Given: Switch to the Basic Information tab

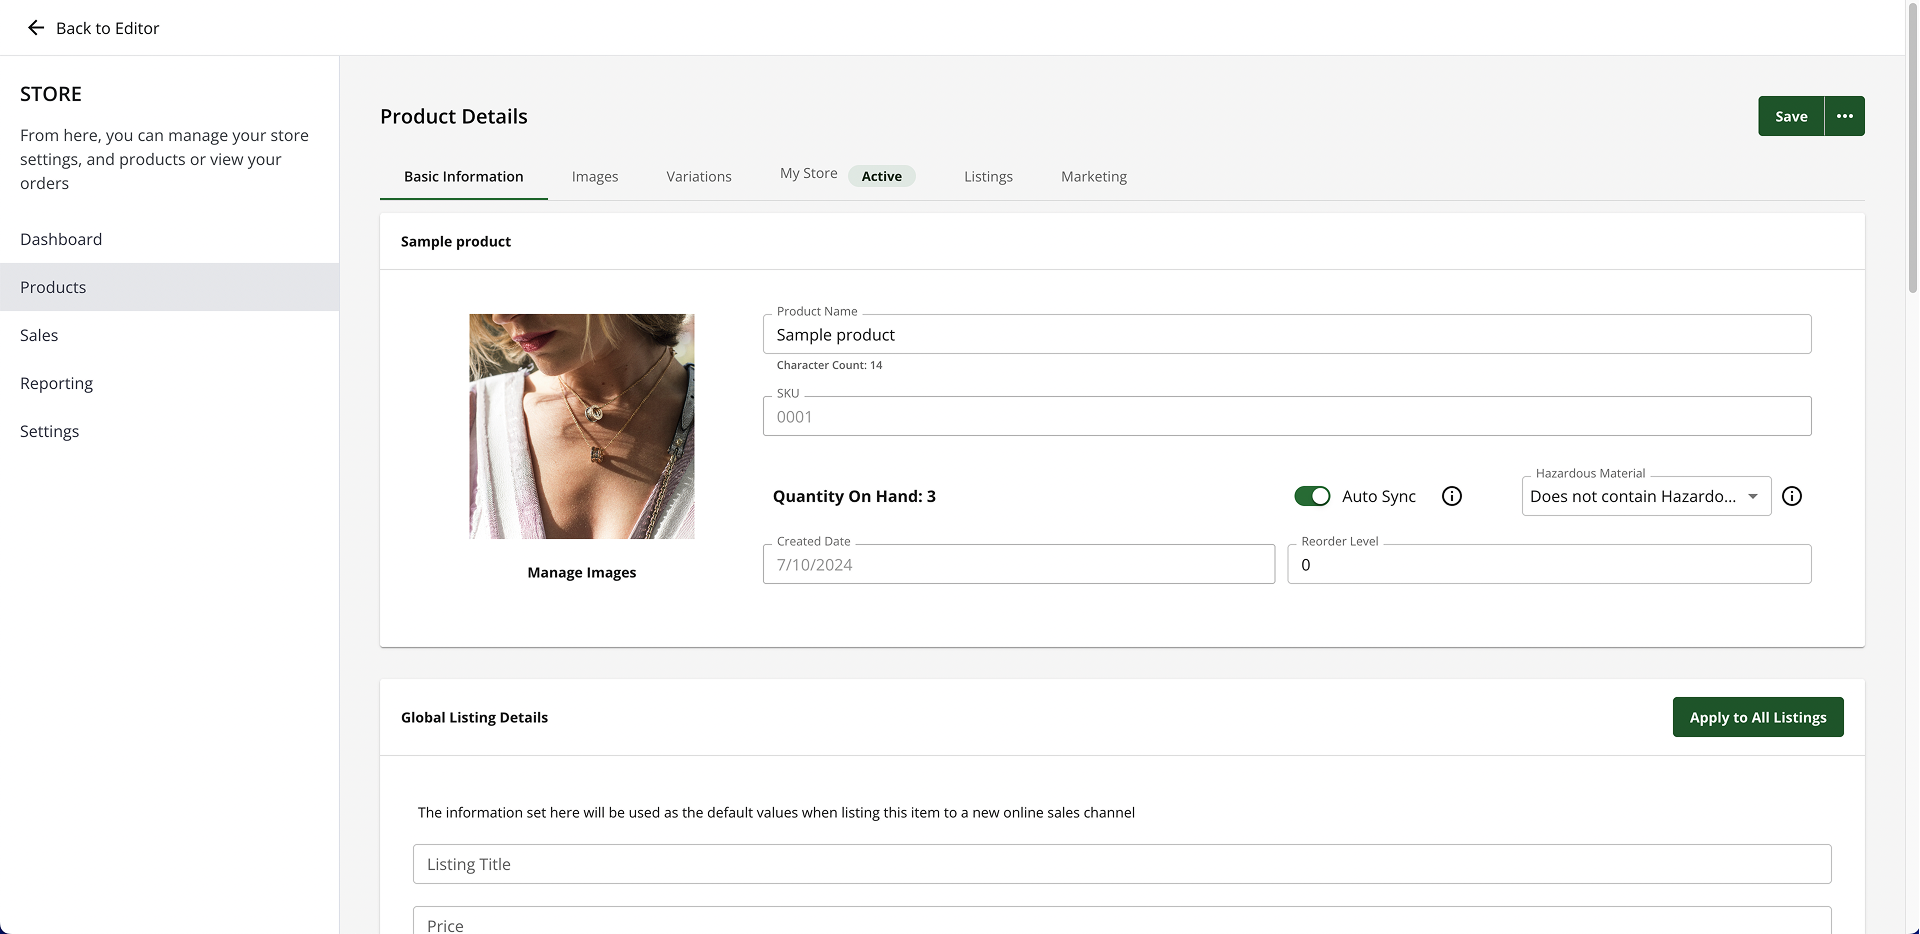Looking at the screenshot, I should (464, 176).
